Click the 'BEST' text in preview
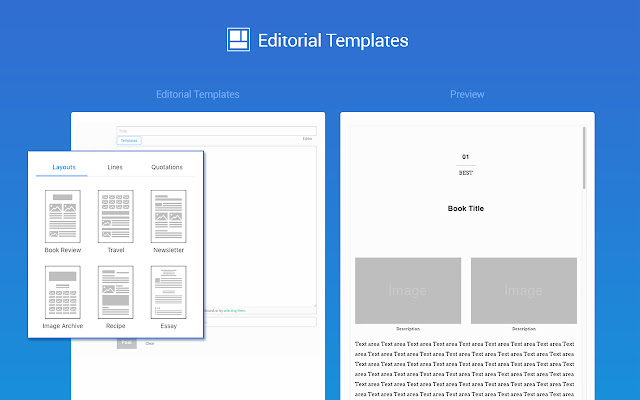The width and height of the screenshot is (640, 400). [x=466, y=173]
